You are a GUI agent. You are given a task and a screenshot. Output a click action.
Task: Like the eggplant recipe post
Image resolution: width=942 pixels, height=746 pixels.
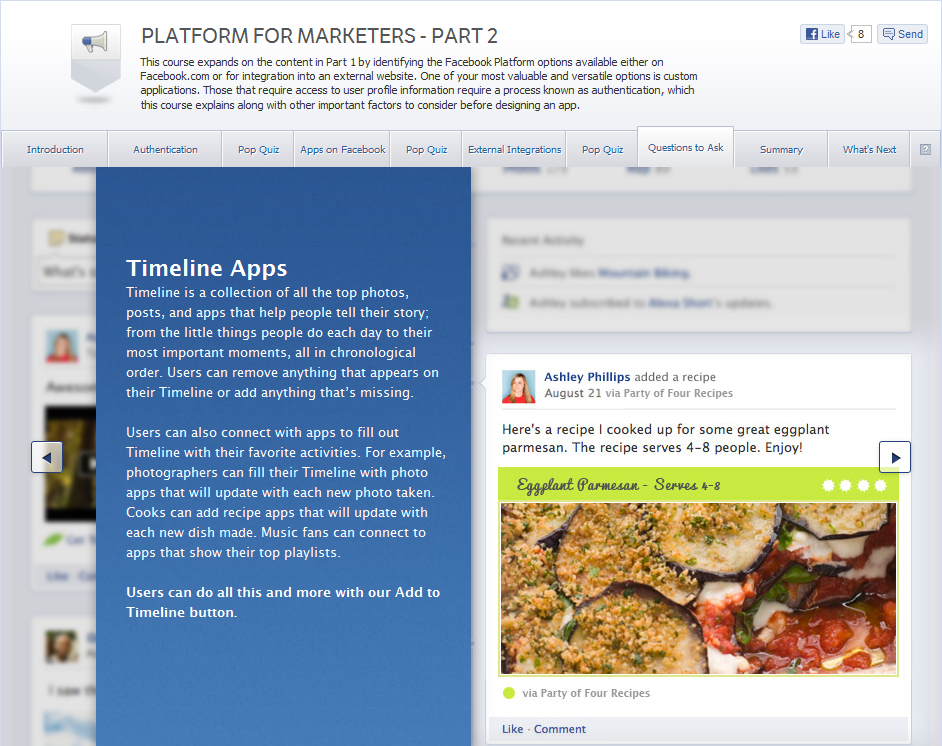tap(512, 729)
